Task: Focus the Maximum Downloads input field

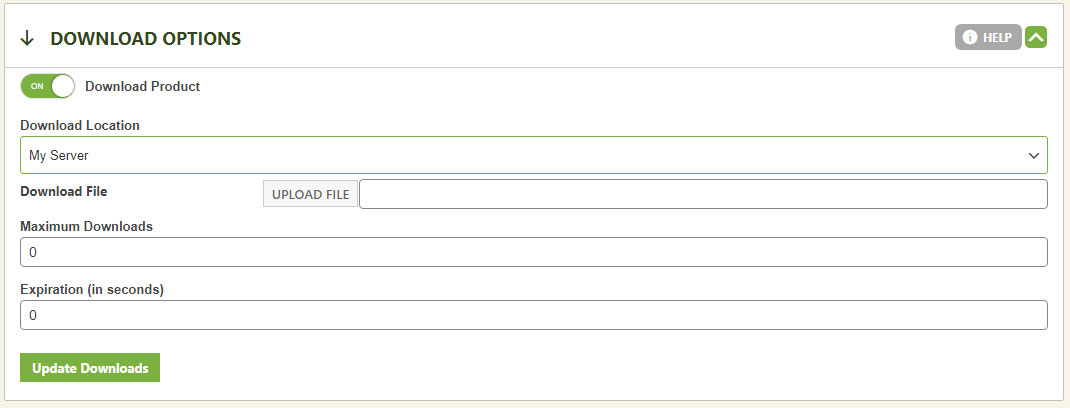Action: 534,252
